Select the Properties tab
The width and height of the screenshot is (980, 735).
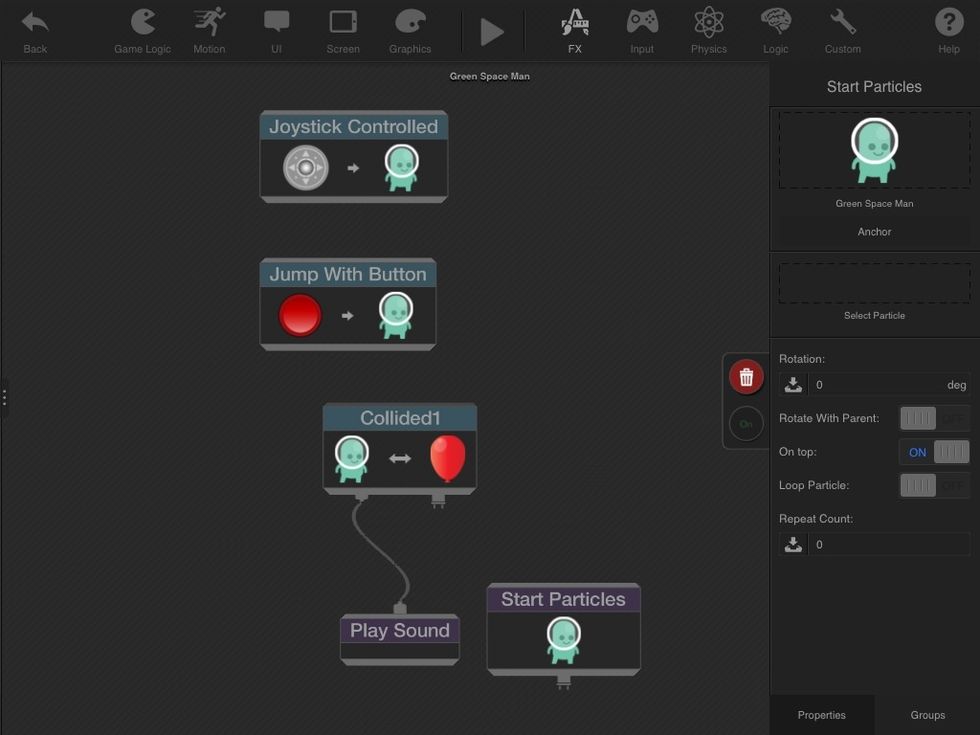(x=821, y=714)
